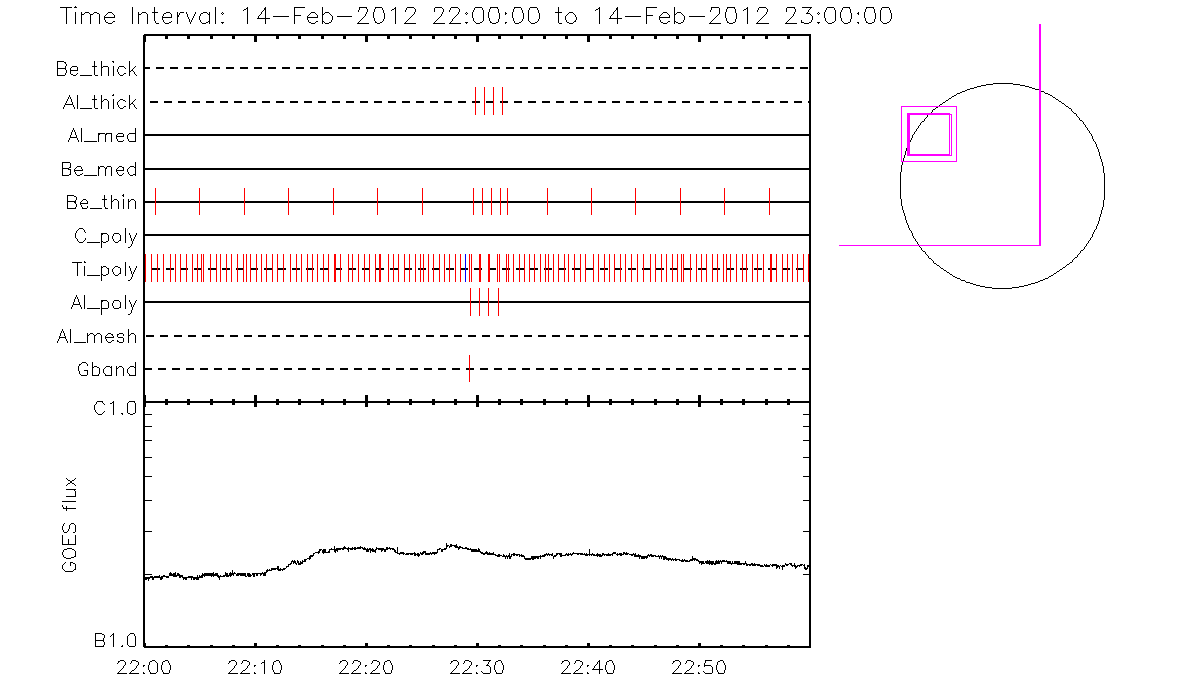Click the first Be_thin marker near 22:01
The image size is (1200, 700).
point(155,202)
